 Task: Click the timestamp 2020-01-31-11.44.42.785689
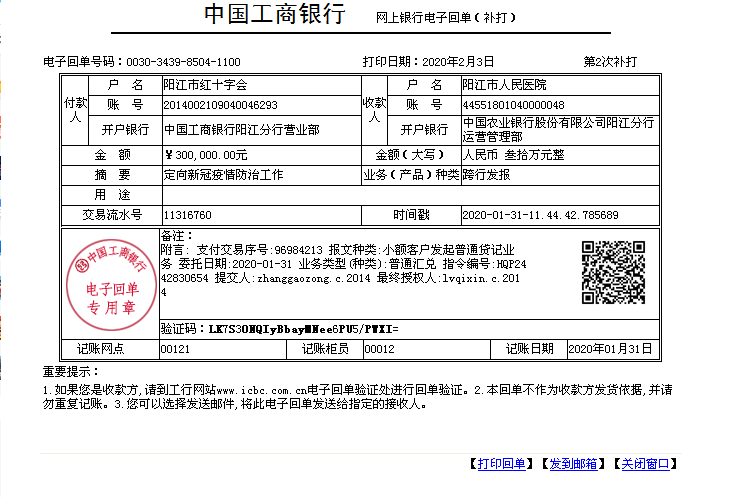[x=540, y=215]
